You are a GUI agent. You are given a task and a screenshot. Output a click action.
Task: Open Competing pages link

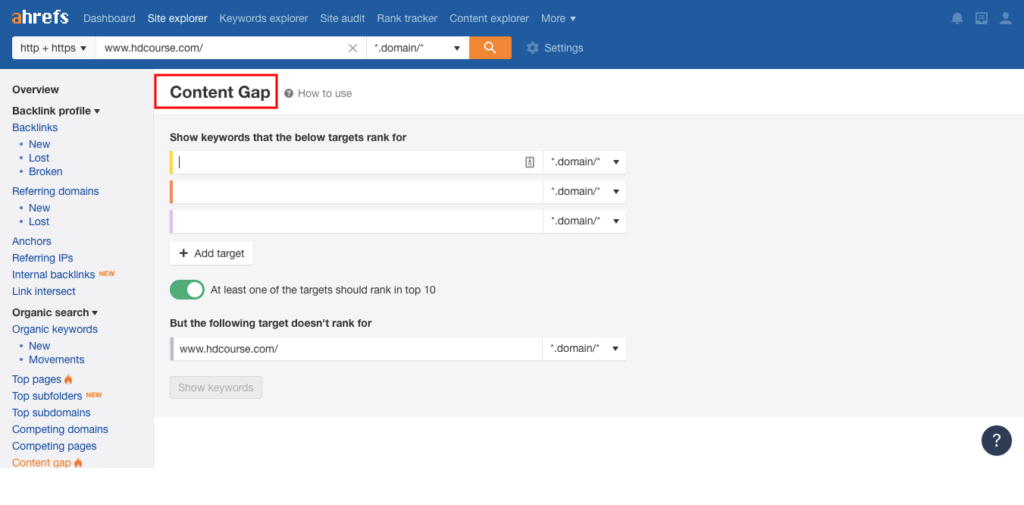(54, 446)
